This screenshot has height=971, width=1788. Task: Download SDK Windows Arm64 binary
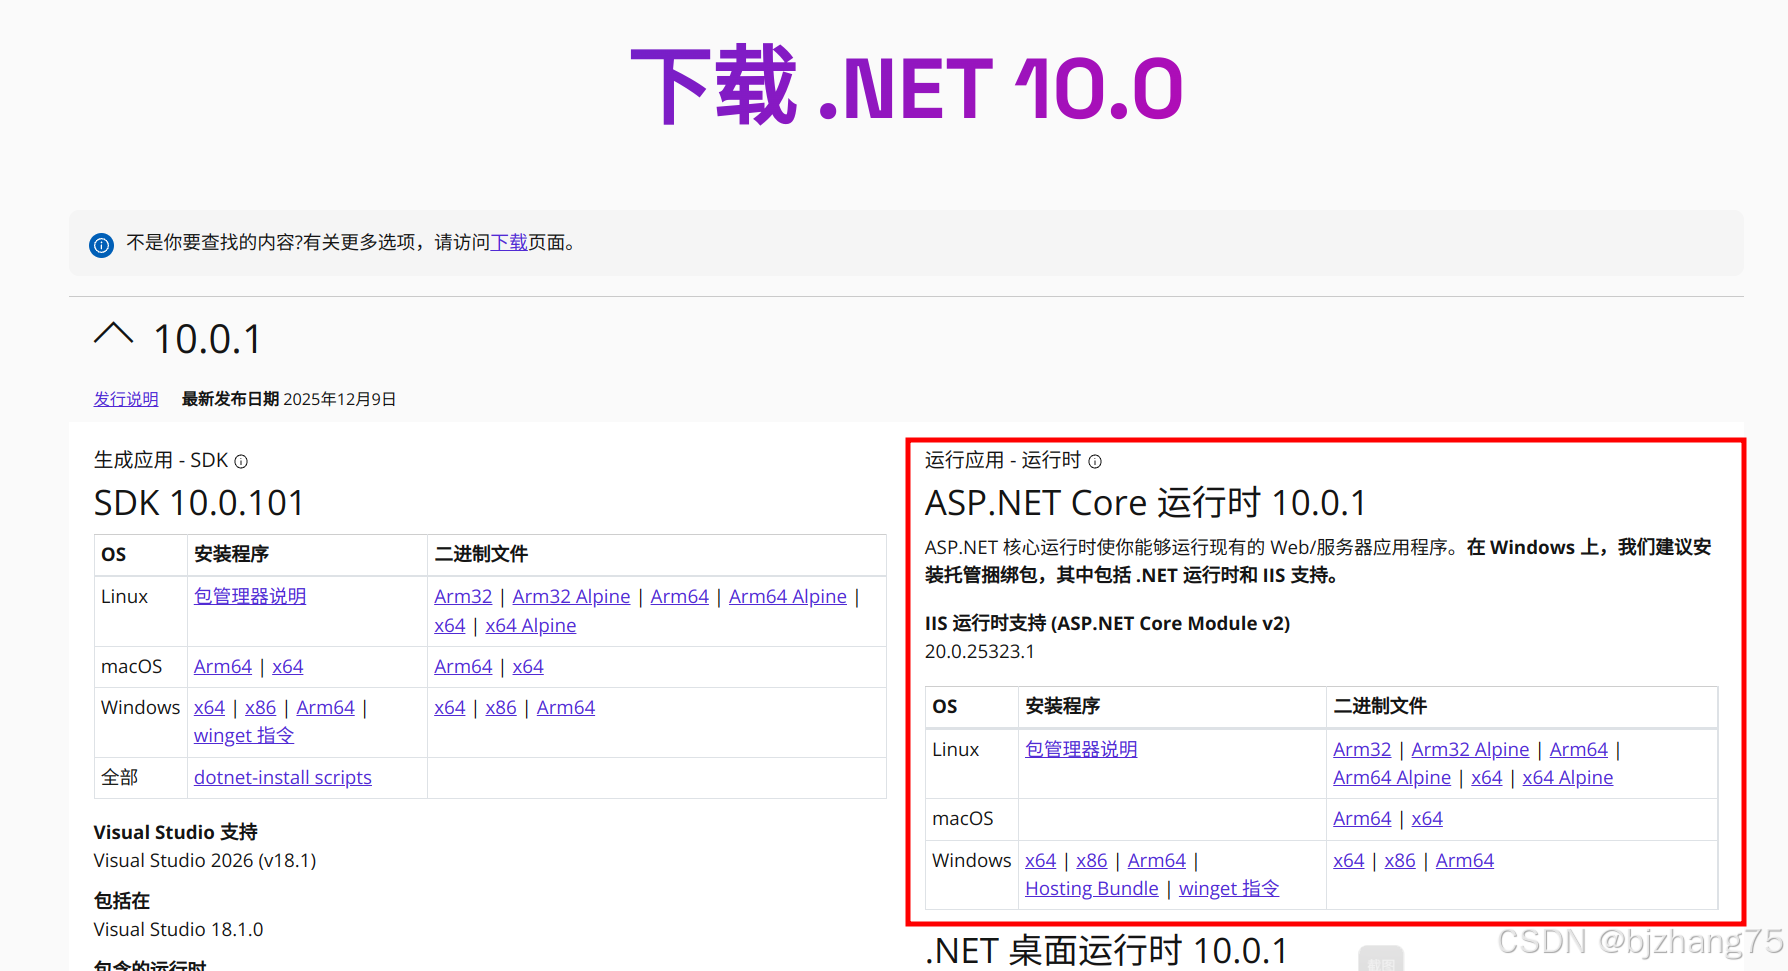click(566, 707)
